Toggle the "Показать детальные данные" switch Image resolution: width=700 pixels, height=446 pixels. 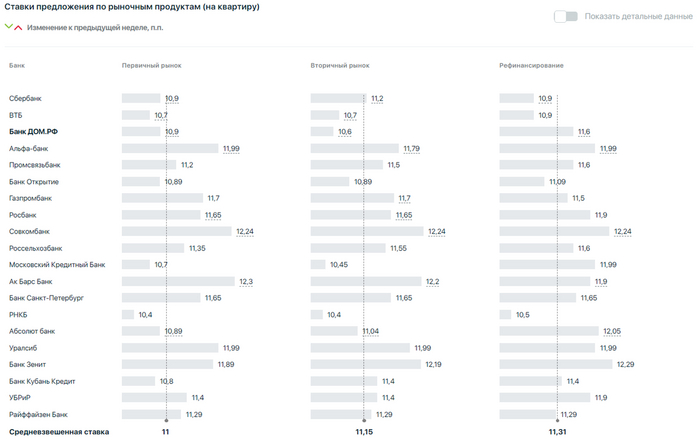pyautogui.click(x=566, y=16)
